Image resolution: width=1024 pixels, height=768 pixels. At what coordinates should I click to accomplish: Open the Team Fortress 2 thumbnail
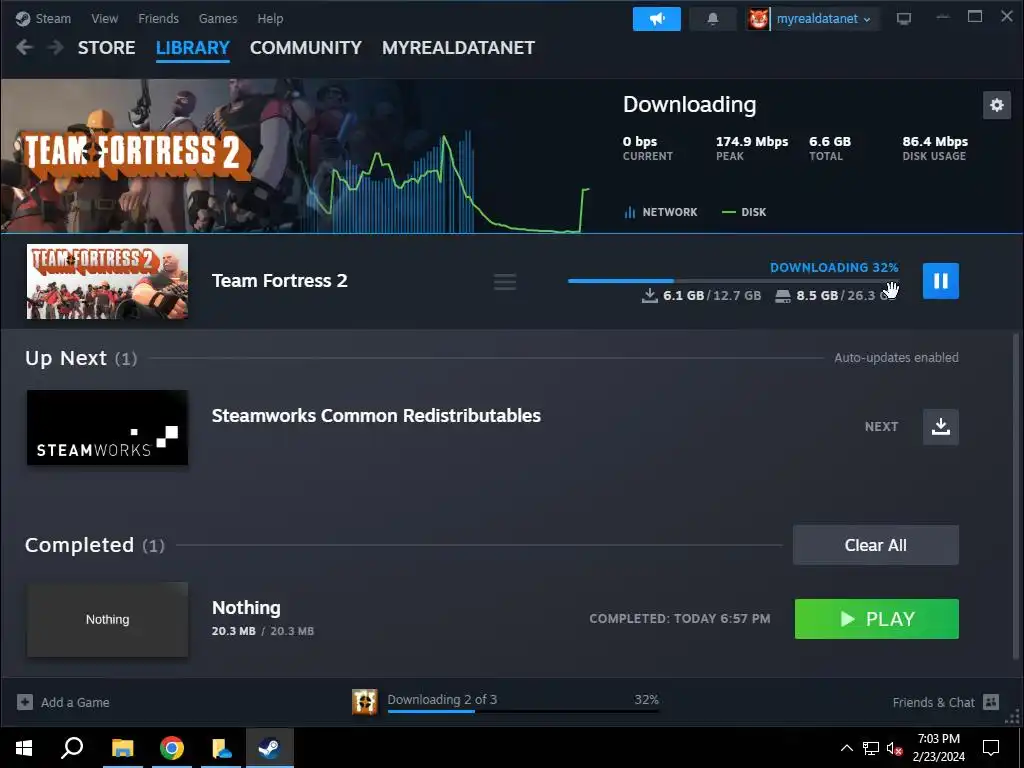click(107, 281)
